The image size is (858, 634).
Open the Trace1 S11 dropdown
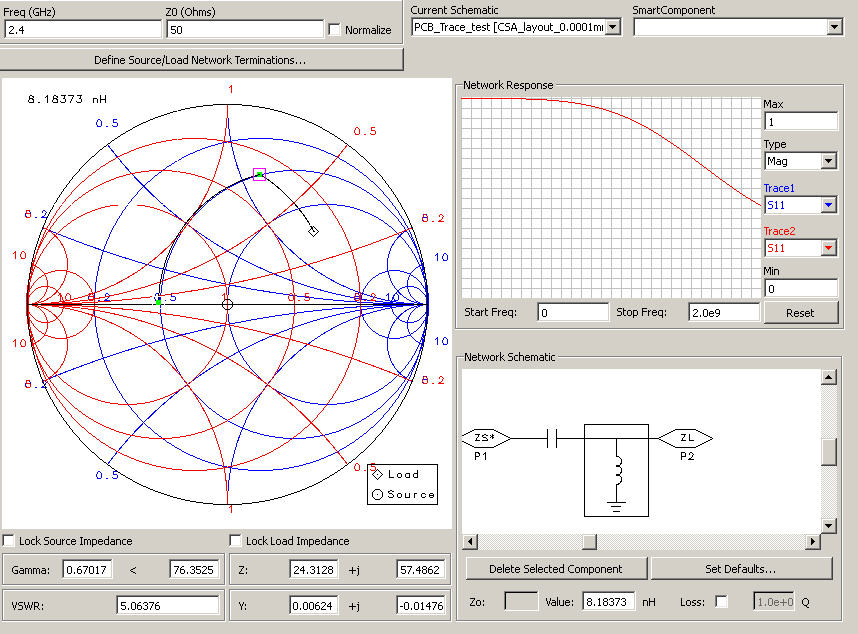(x=828, y=205)
